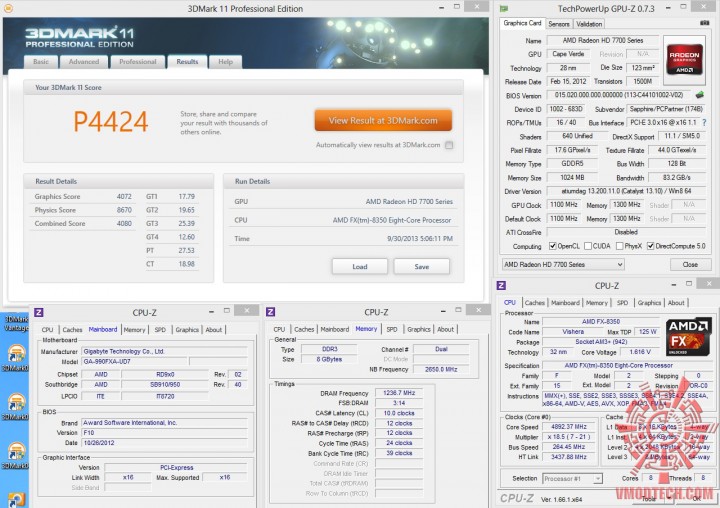This screenshot has width=720, height=508.
Task: Click the Core Voltage value 1.616 V
Action: (638, 352)
